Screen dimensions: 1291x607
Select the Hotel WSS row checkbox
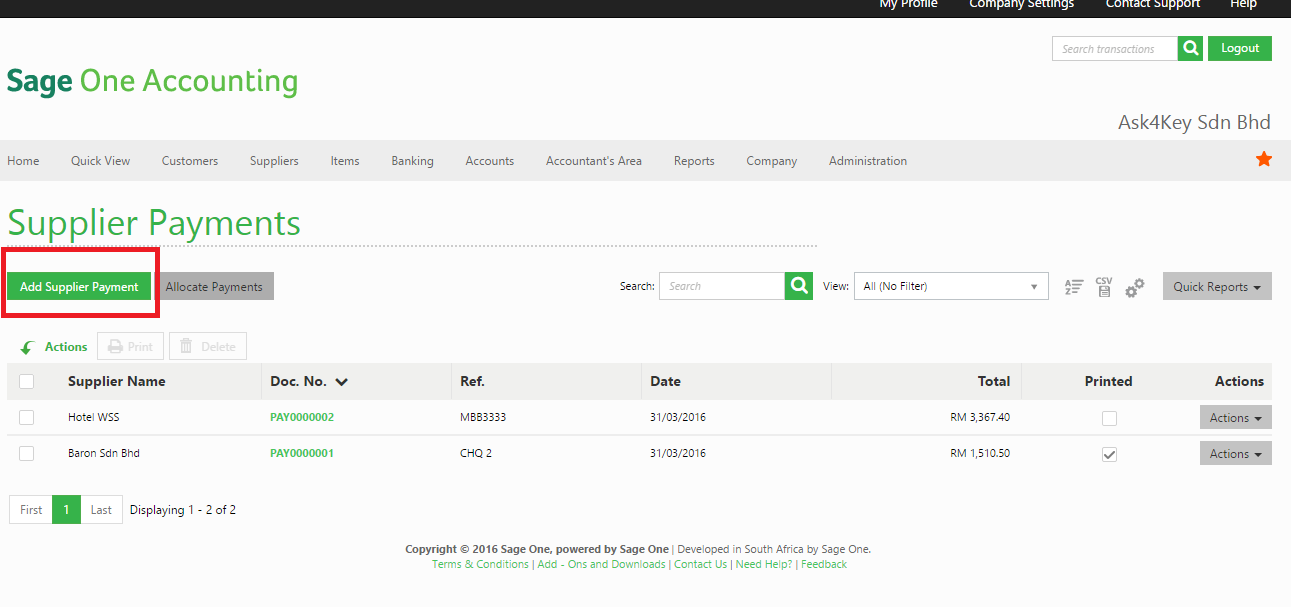[27, 417]
